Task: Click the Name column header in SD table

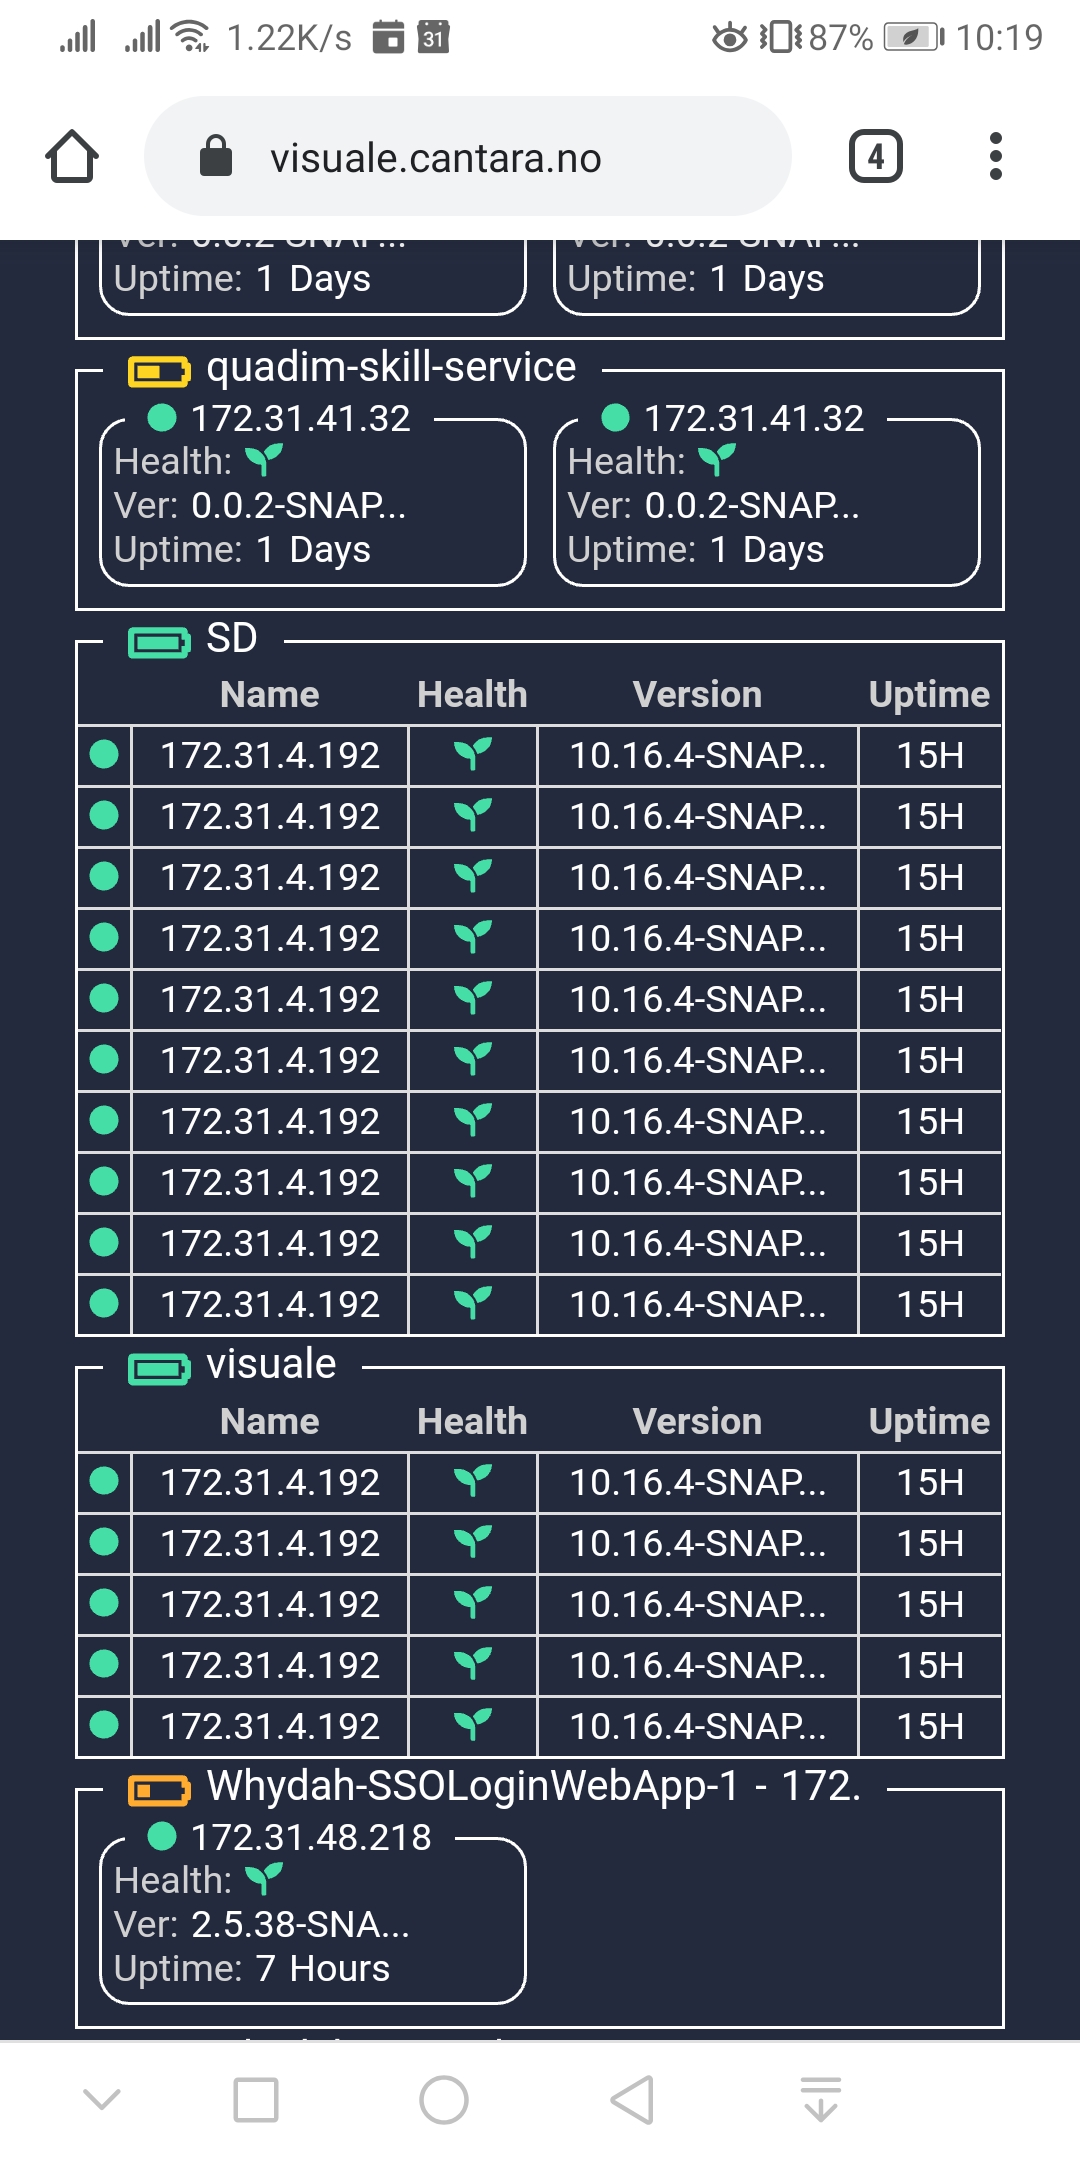Action: point(270,695)
